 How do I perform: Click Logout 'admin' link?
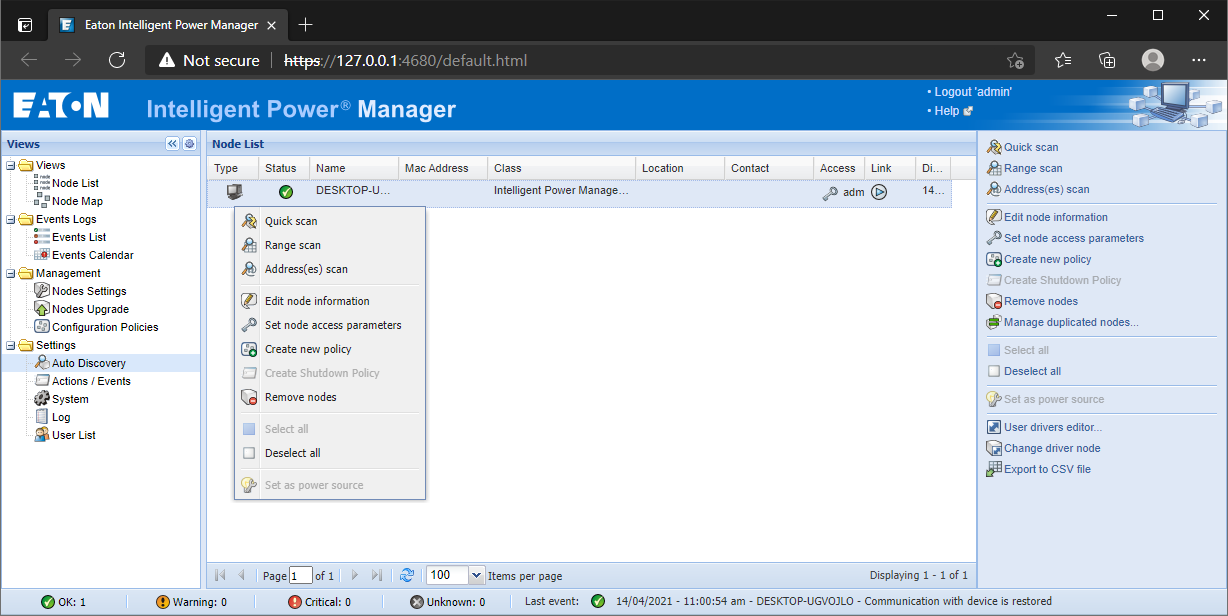[x=973, y=91]
